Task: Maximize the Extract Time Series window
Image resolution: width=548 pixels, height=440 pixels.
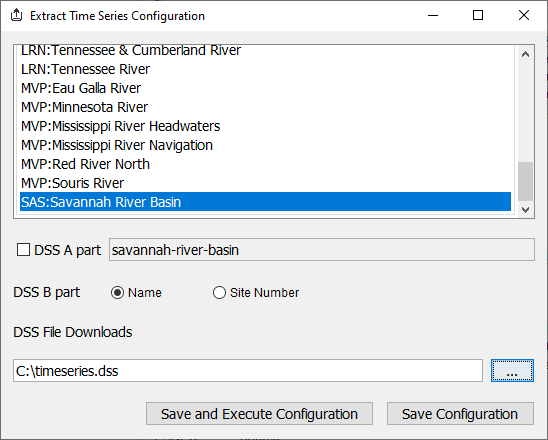Action: (x=478, y=15)
